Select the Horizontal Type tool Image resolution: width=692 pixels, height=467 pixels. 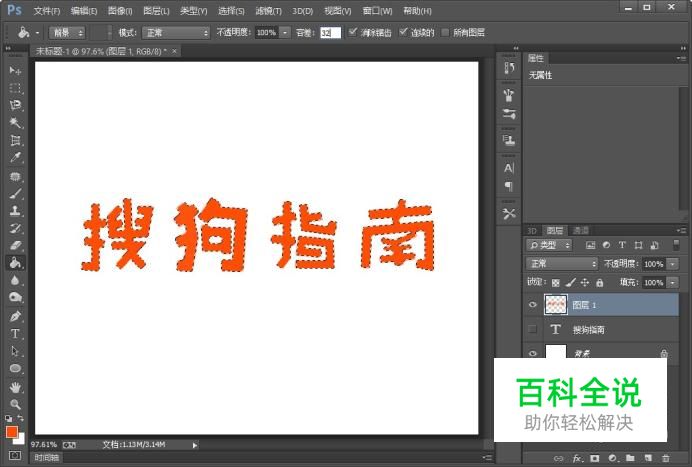[15, 334]
